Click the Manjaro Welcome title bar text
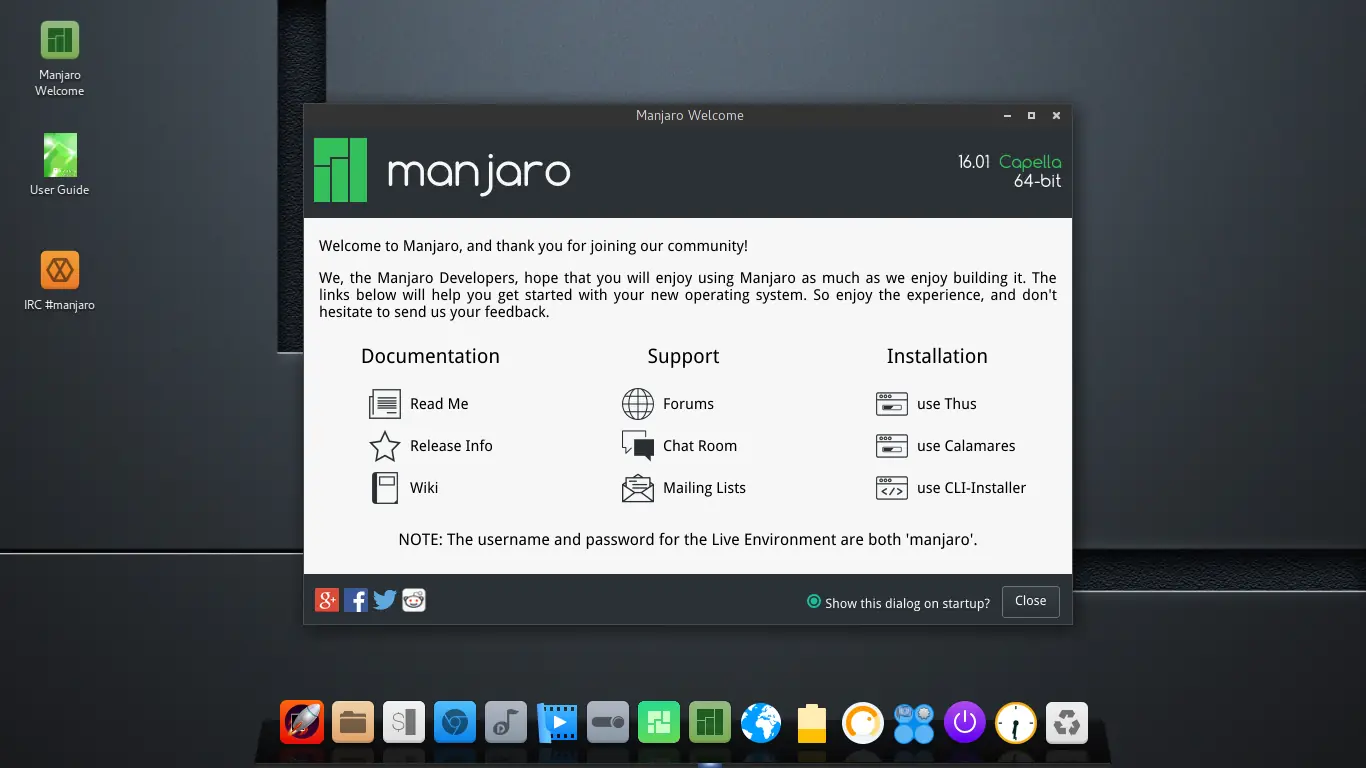The height and width of the screenshot is (768, 1366). (x=690, y=115)
